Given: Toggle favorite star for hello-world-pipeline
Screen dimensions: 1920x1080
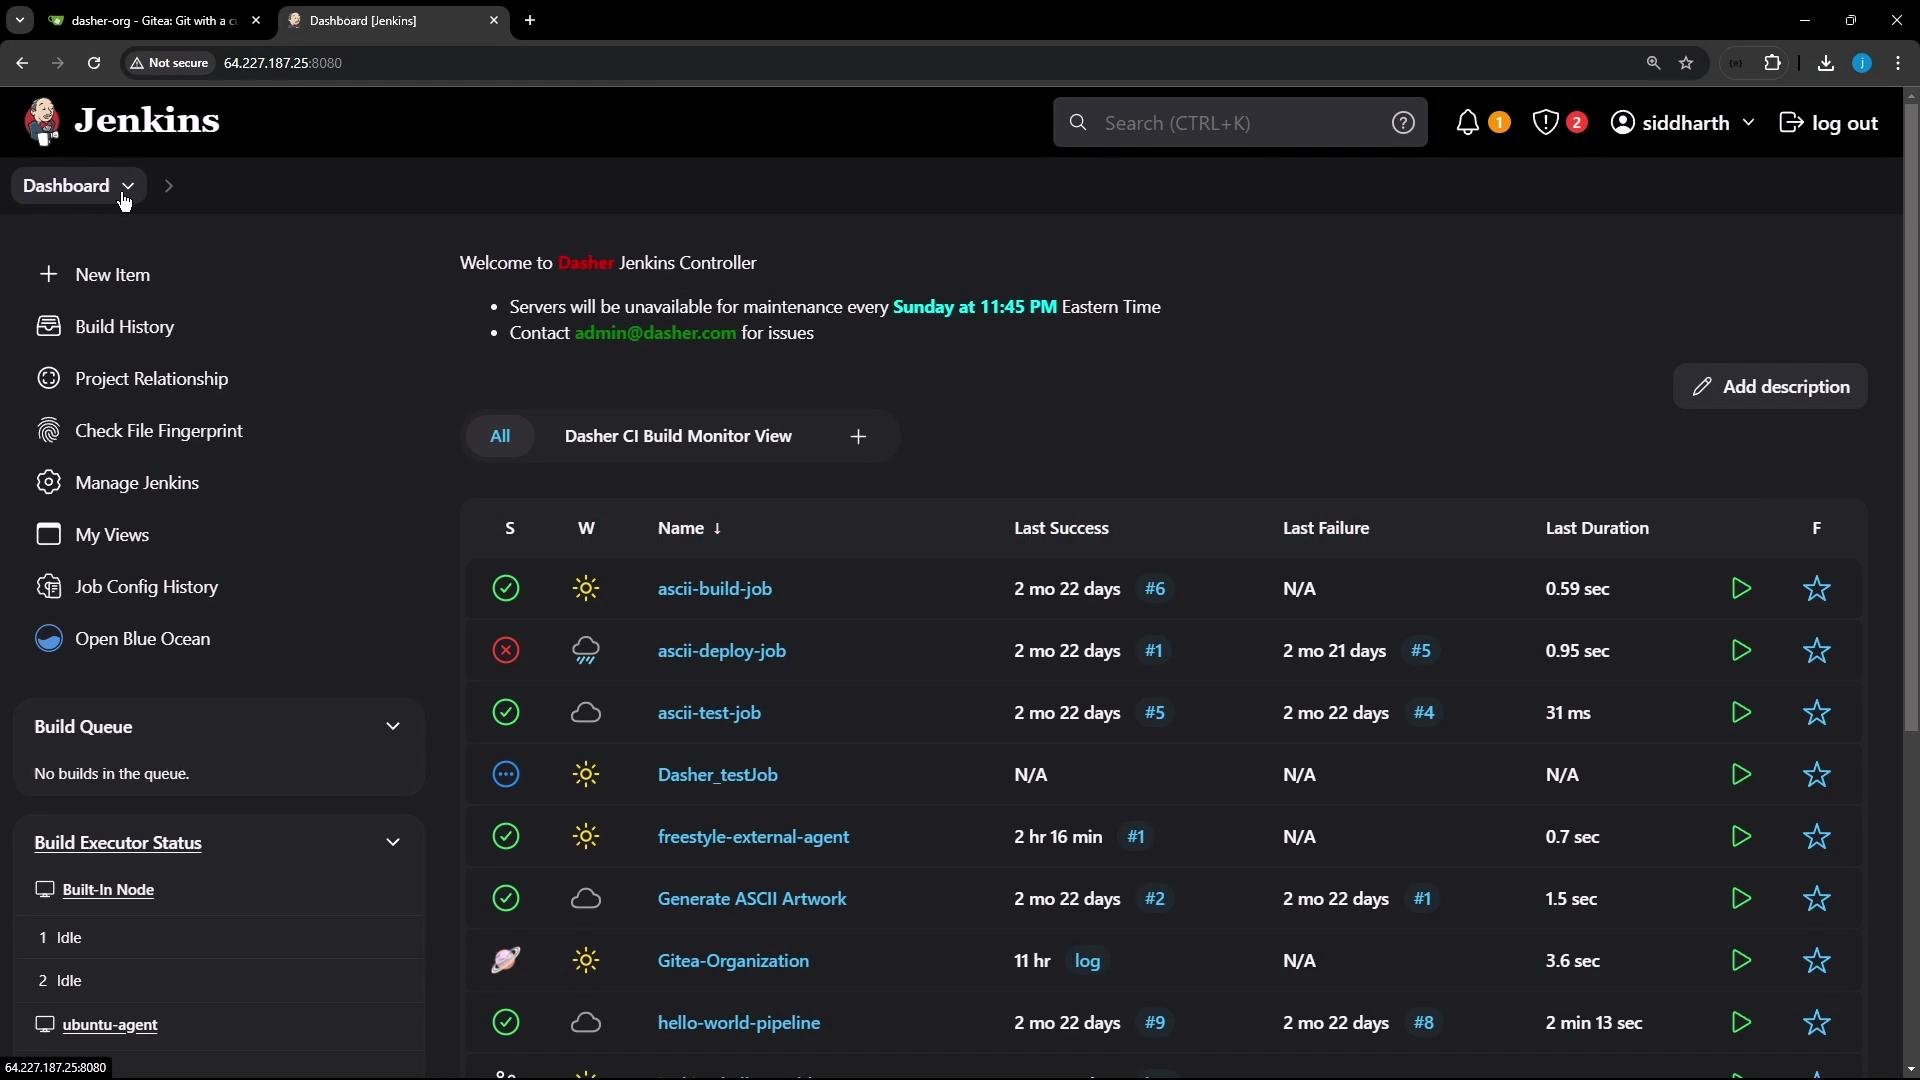Looking at the screenshot, I should (x=1817, y=1023).
